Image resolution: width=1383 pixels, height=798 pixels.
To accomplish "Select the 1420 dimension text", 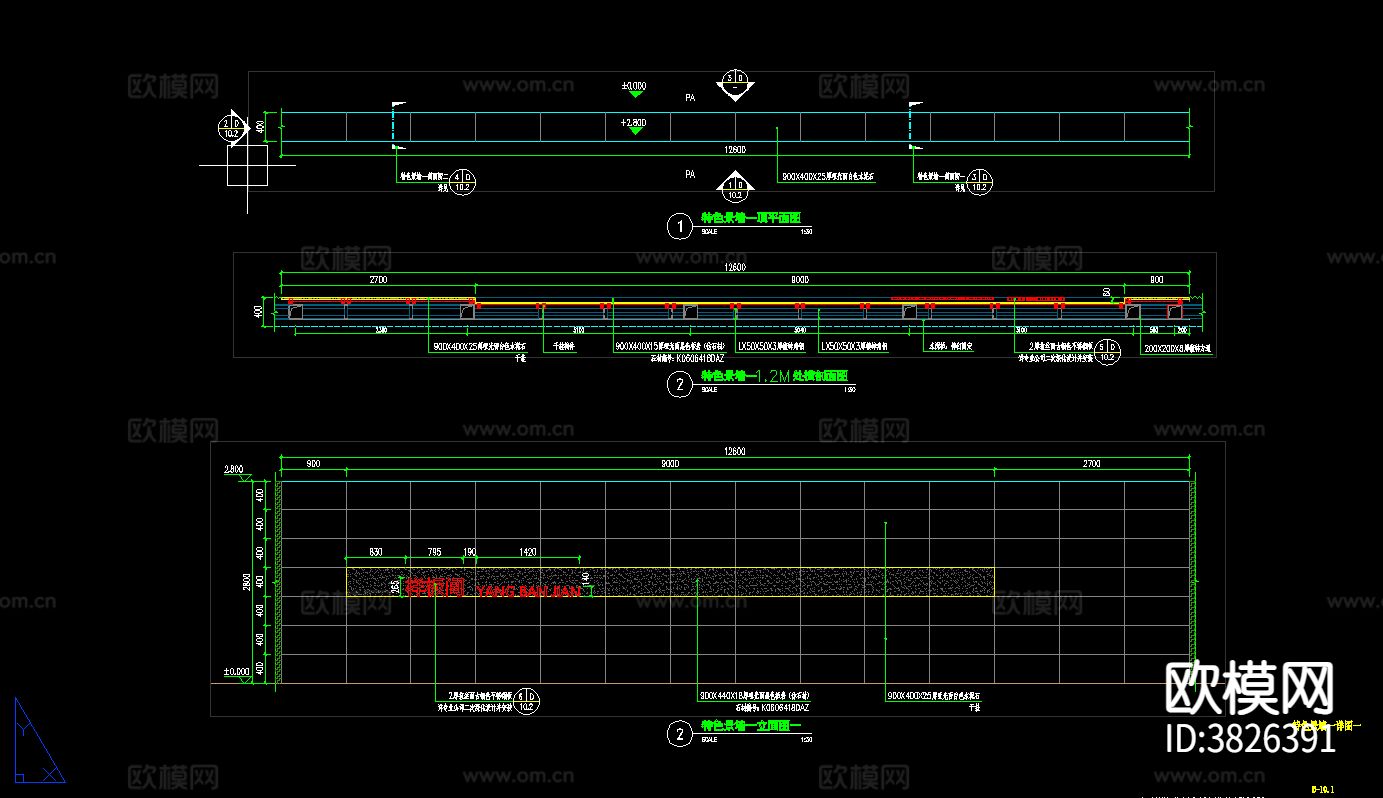I will (529, 551).
